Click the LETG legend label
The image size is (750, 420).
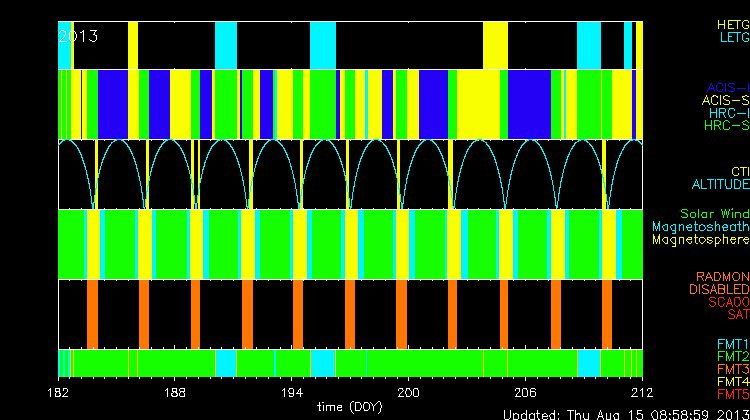pyautogui.click(x=733, y=38)
